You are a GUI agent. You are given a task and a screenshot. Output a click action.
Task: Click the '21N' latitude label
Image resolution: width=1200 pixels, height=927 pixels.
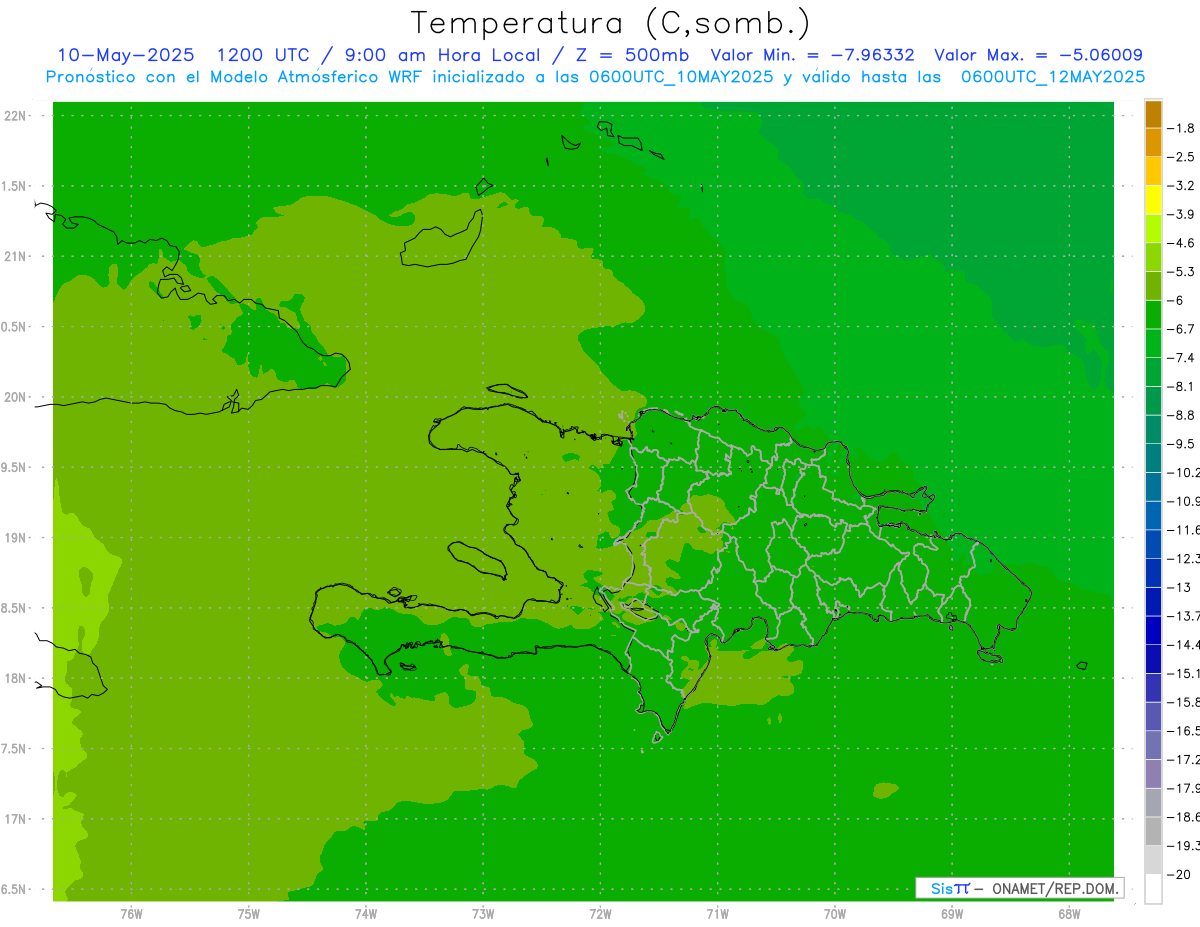(14, 257)
